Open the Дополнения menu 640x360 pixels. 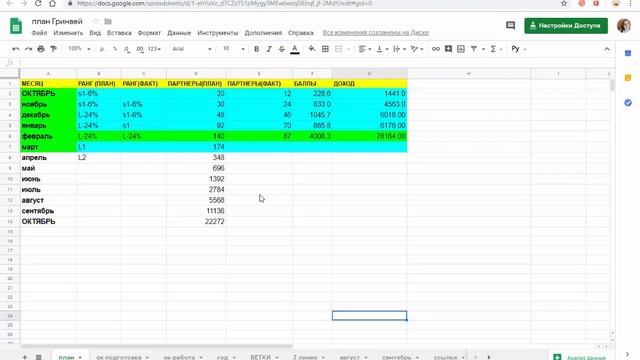coord(263,33)
